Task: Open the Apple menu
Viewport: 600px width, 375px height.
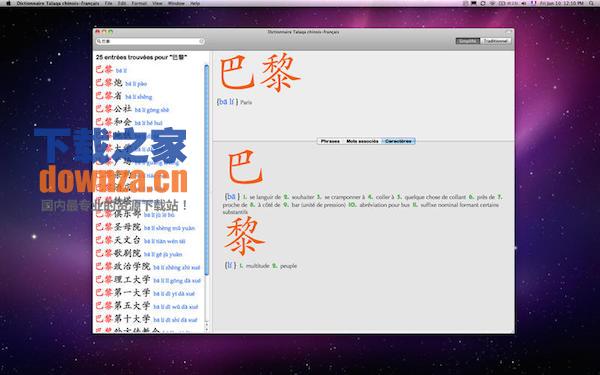Action: point(8,3)
